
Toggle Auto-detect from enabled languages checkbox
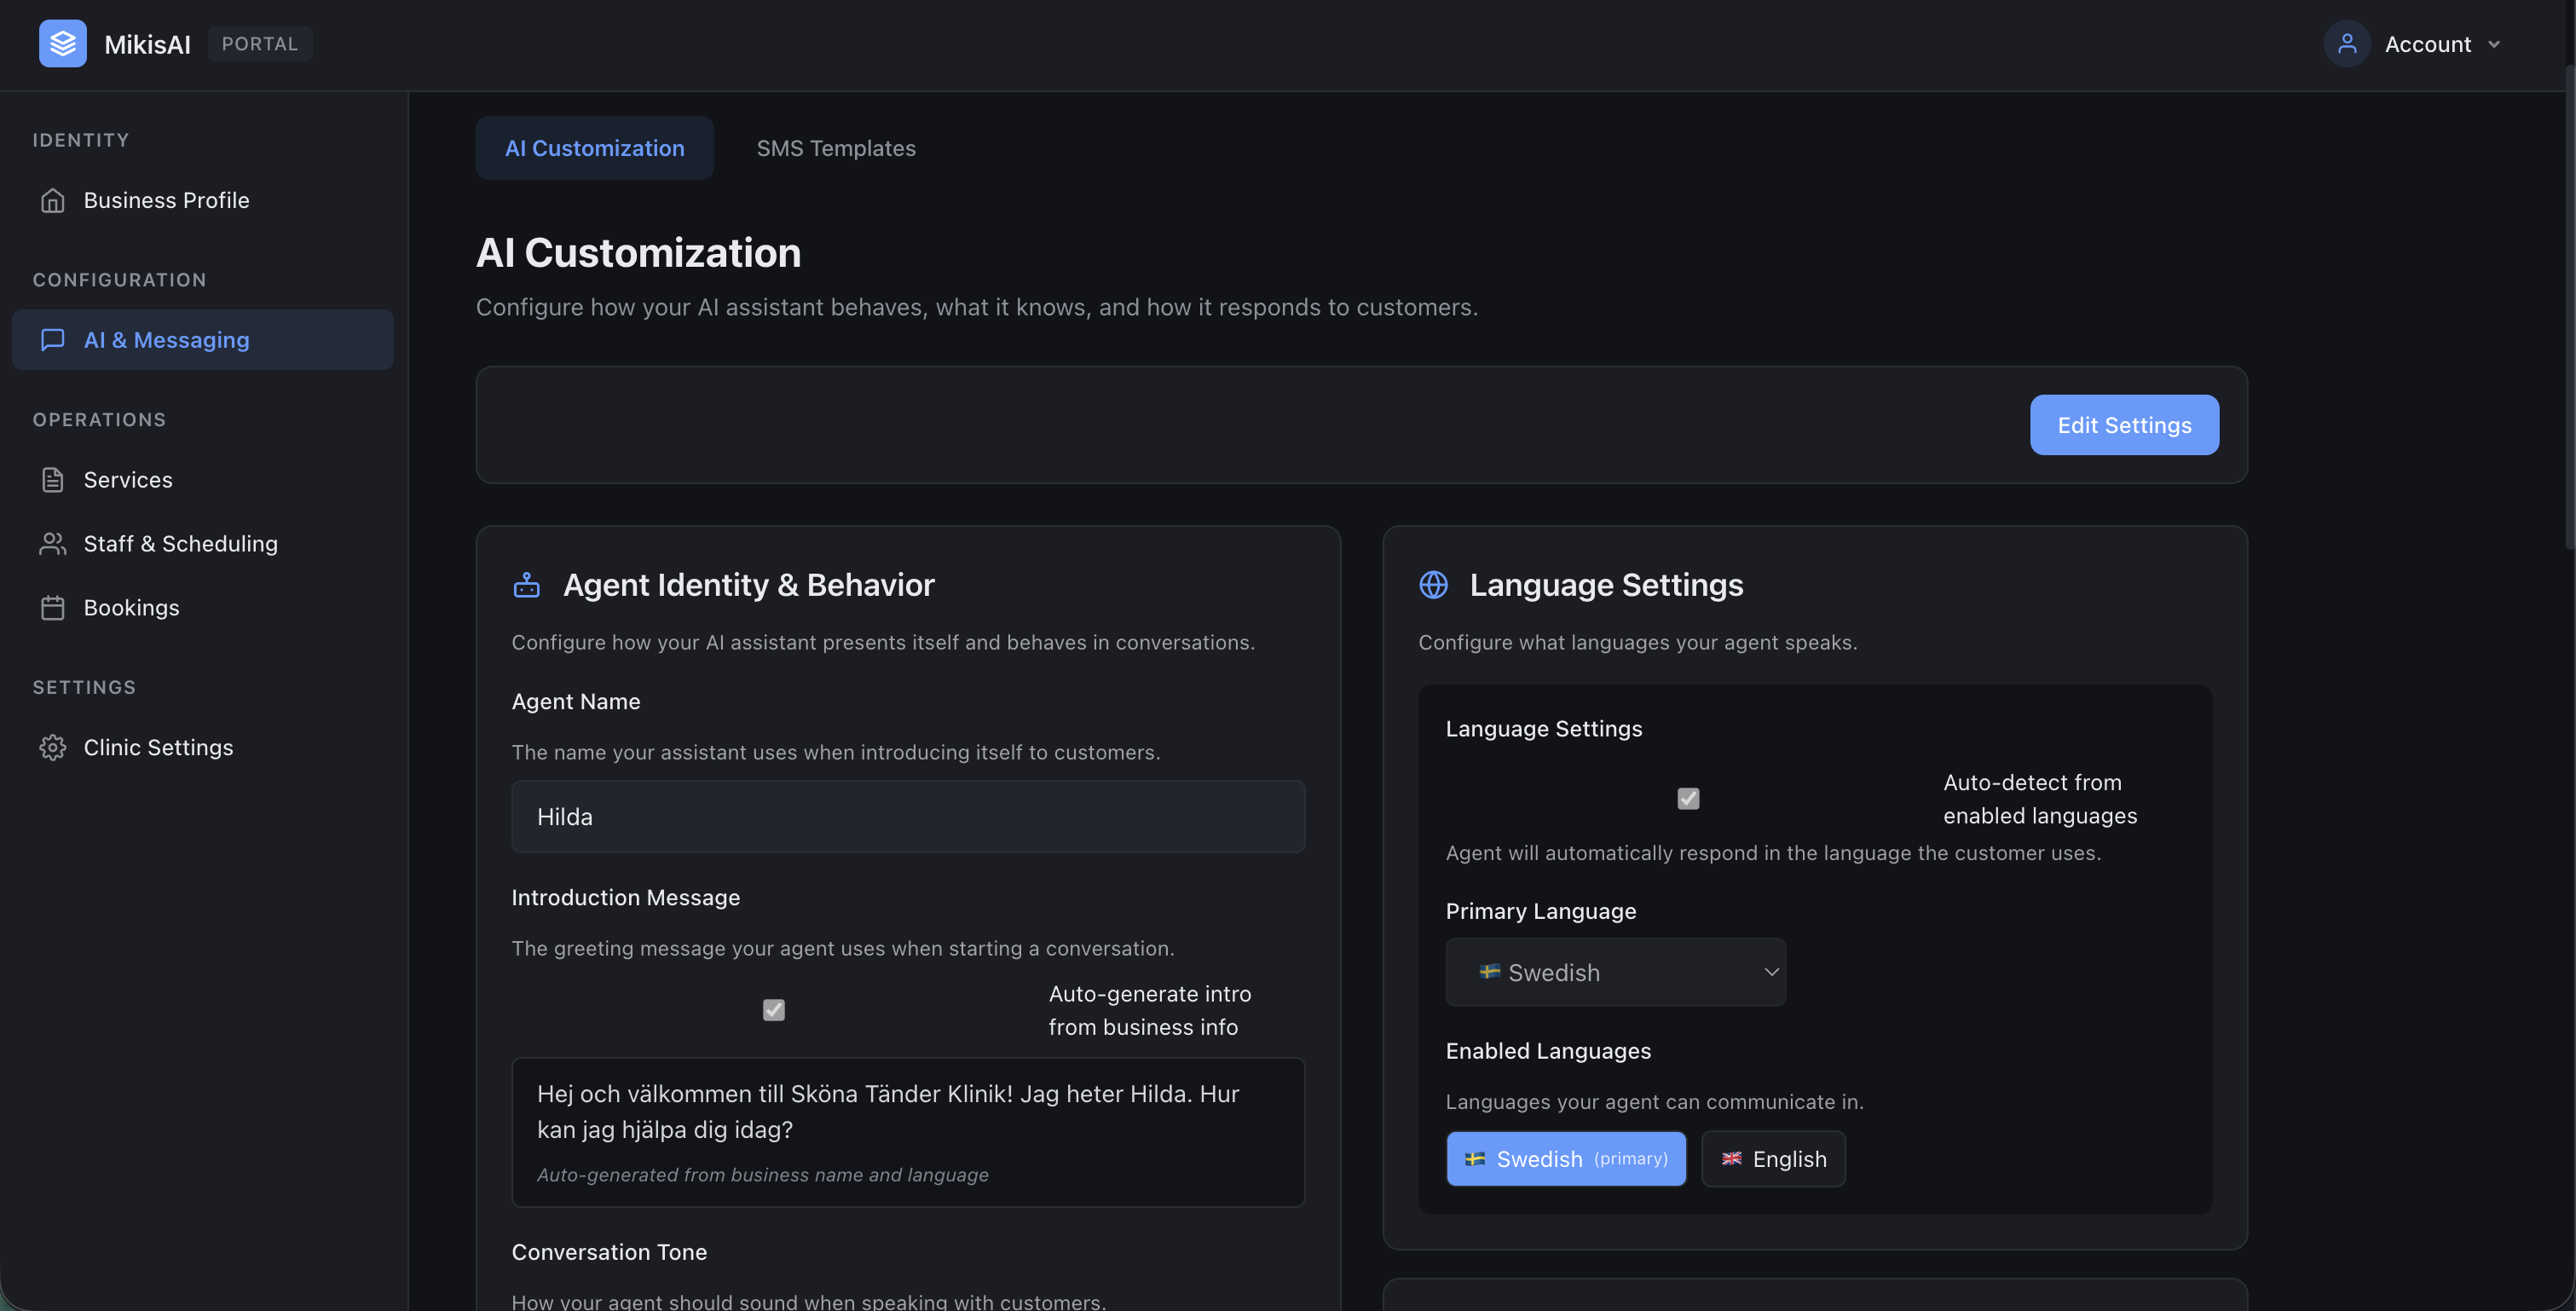1688,799
